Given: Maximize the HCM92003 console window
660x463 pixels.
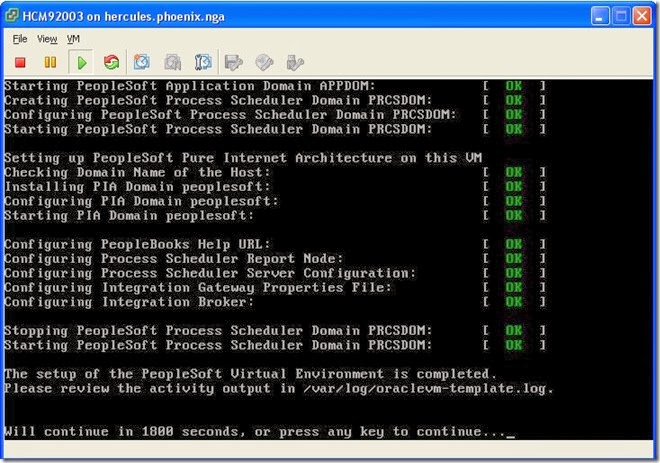Looking at the screenshot, I should tap(621, 16).
